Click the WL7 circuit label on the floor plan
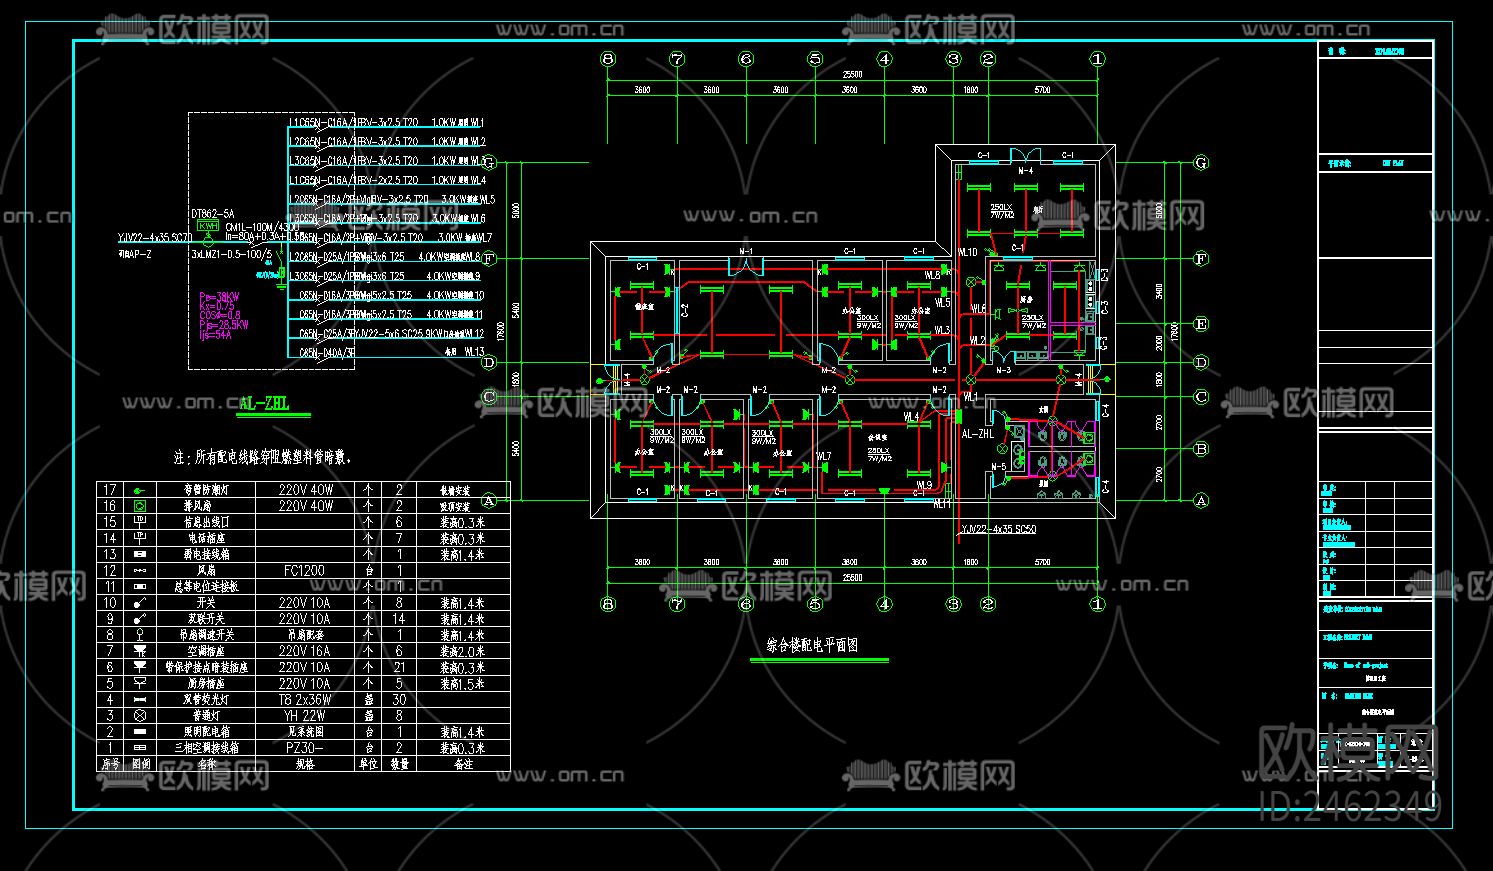Viewport: 1493px width, 871px height. 823,457
